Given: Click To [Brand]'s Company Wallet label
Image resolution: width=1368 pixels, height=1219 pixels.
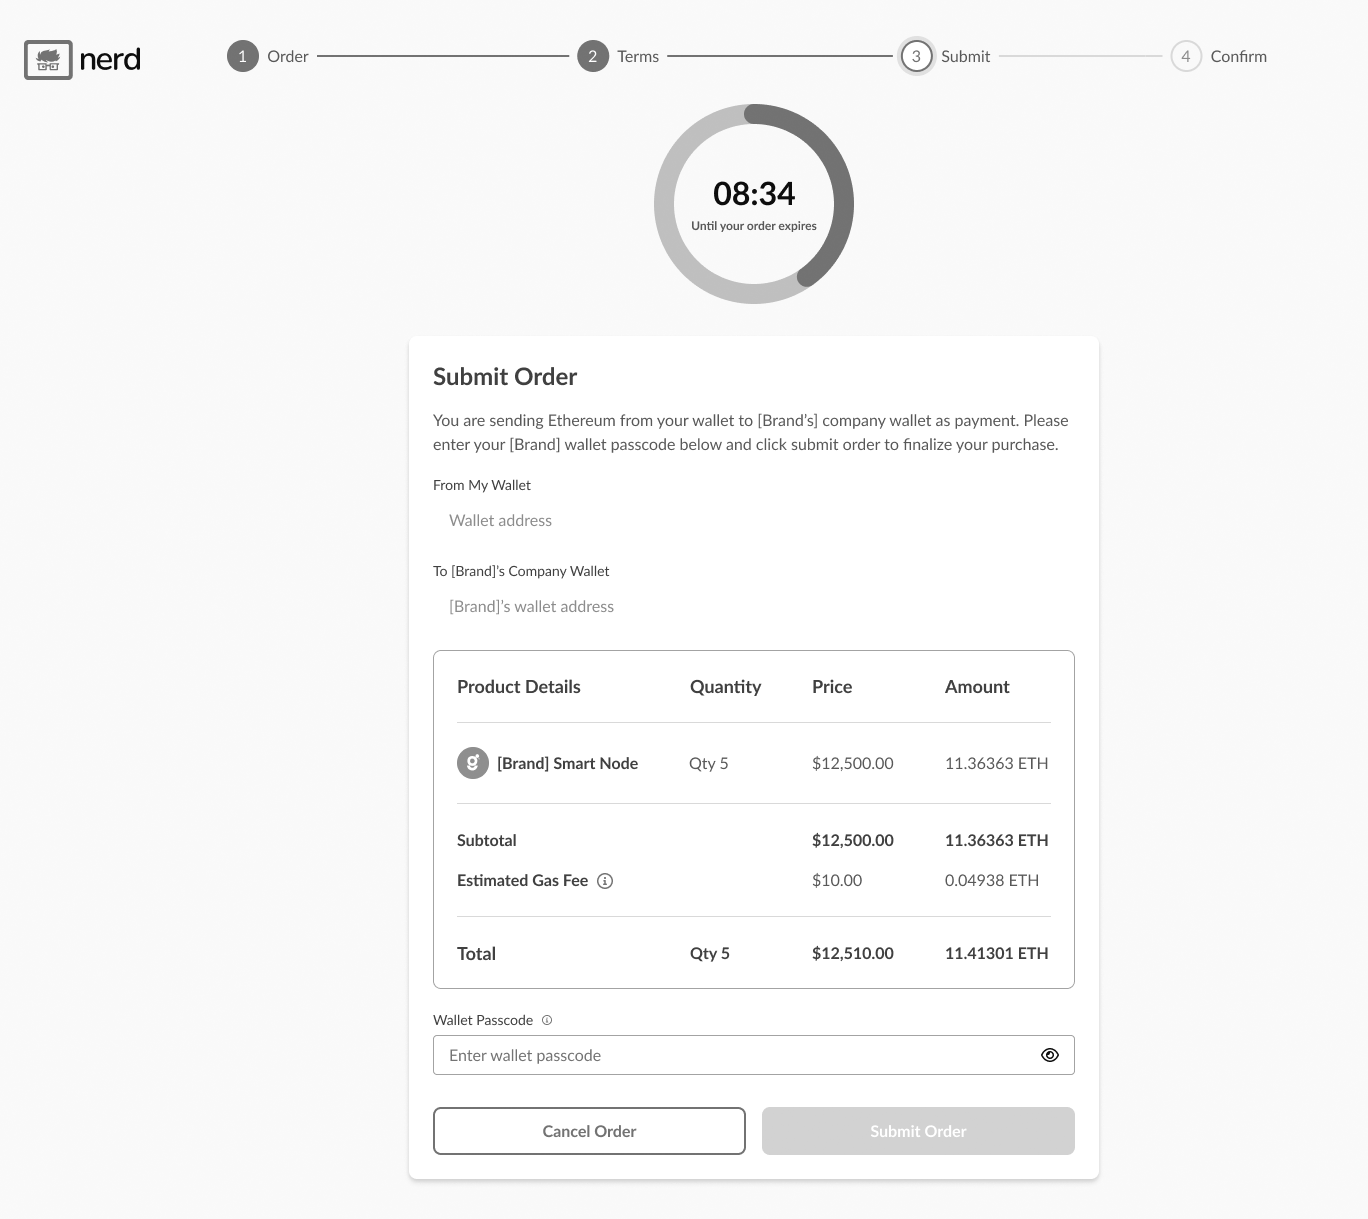Looking at the screenshot, I should (x=521, y=571).
